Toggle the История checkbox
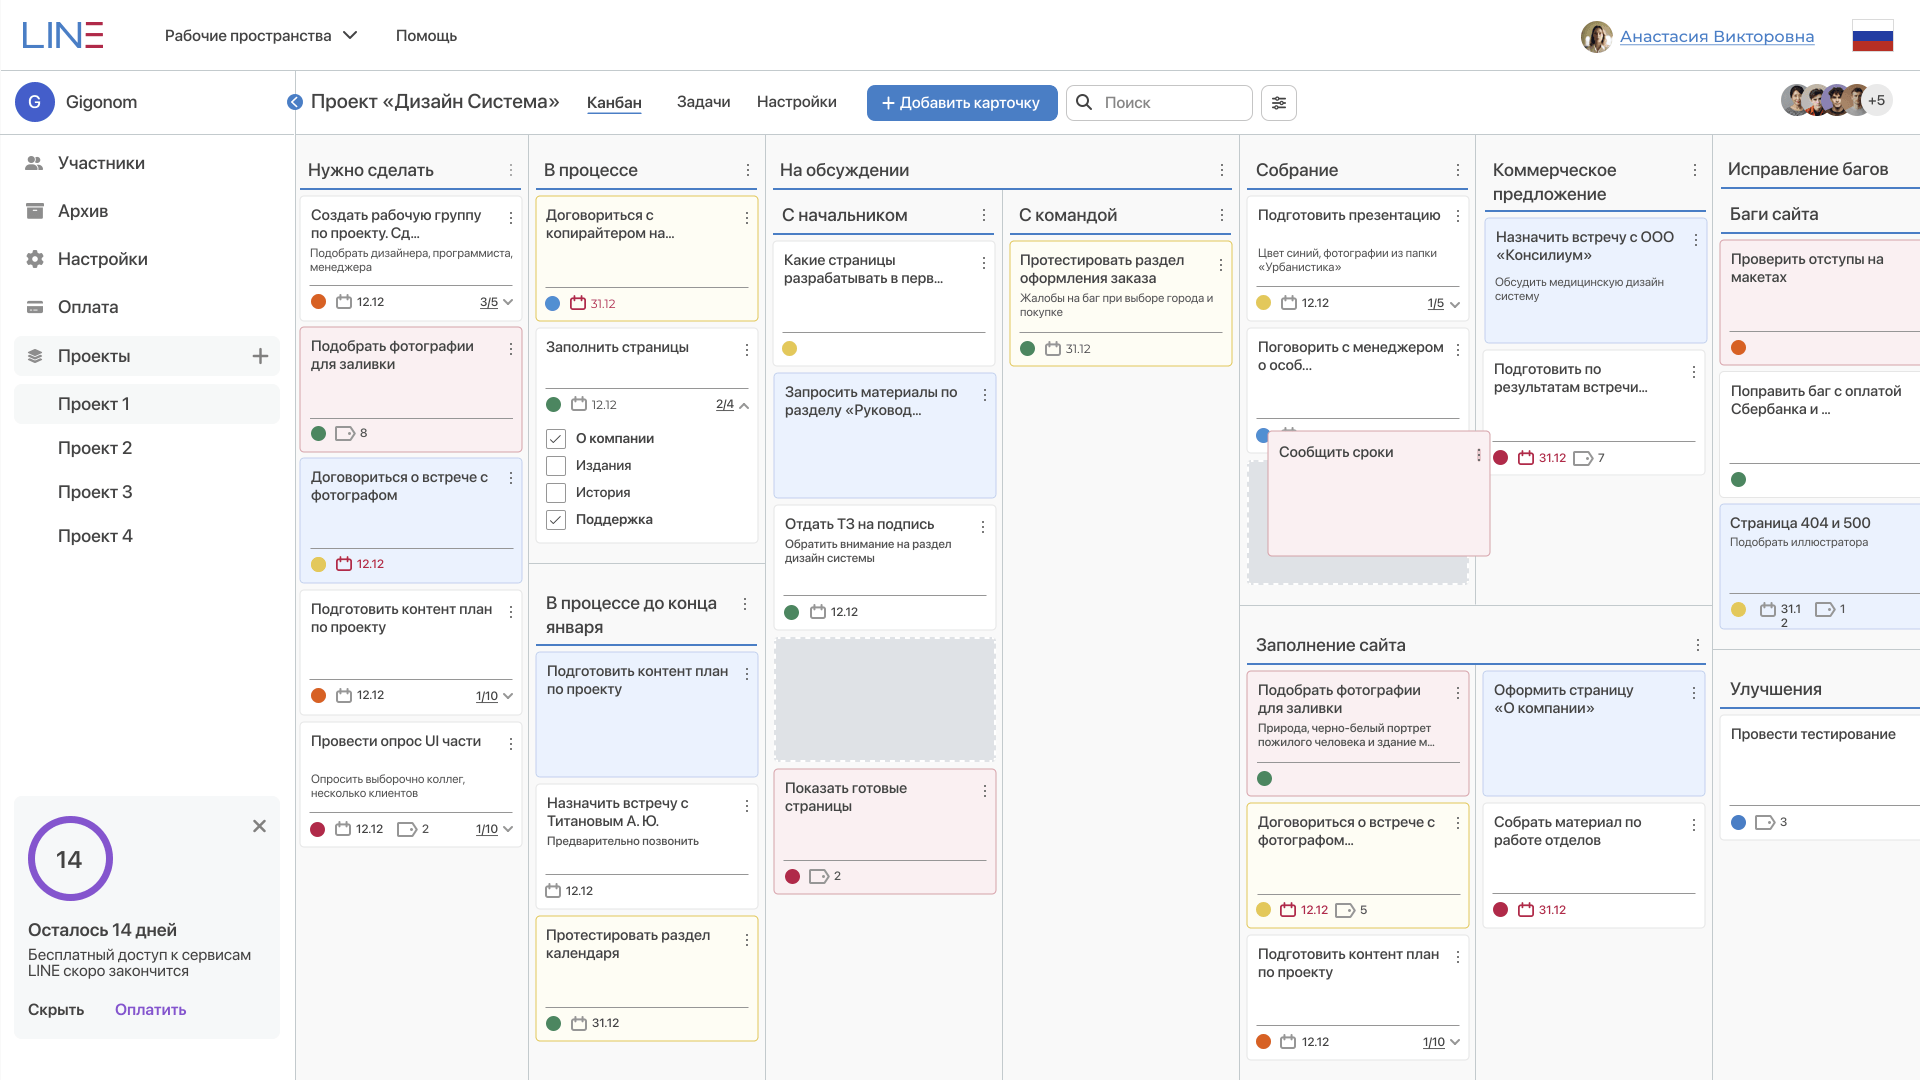1920x1080 pixels. tap(556, 493)
